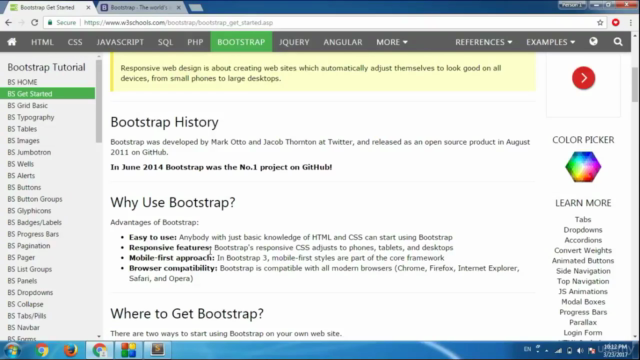Open BS Typography in sidebar
The width and height of the screenshot is (640, 360).
31,117
